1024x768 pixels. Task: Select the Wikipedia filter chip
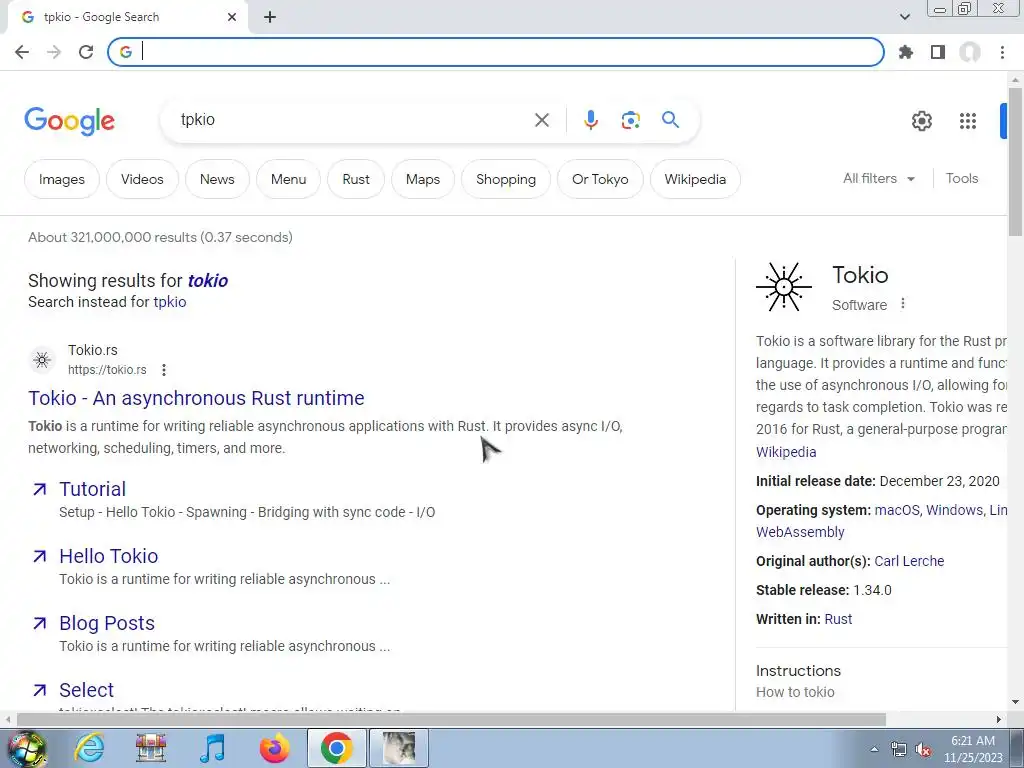[695, 179]
